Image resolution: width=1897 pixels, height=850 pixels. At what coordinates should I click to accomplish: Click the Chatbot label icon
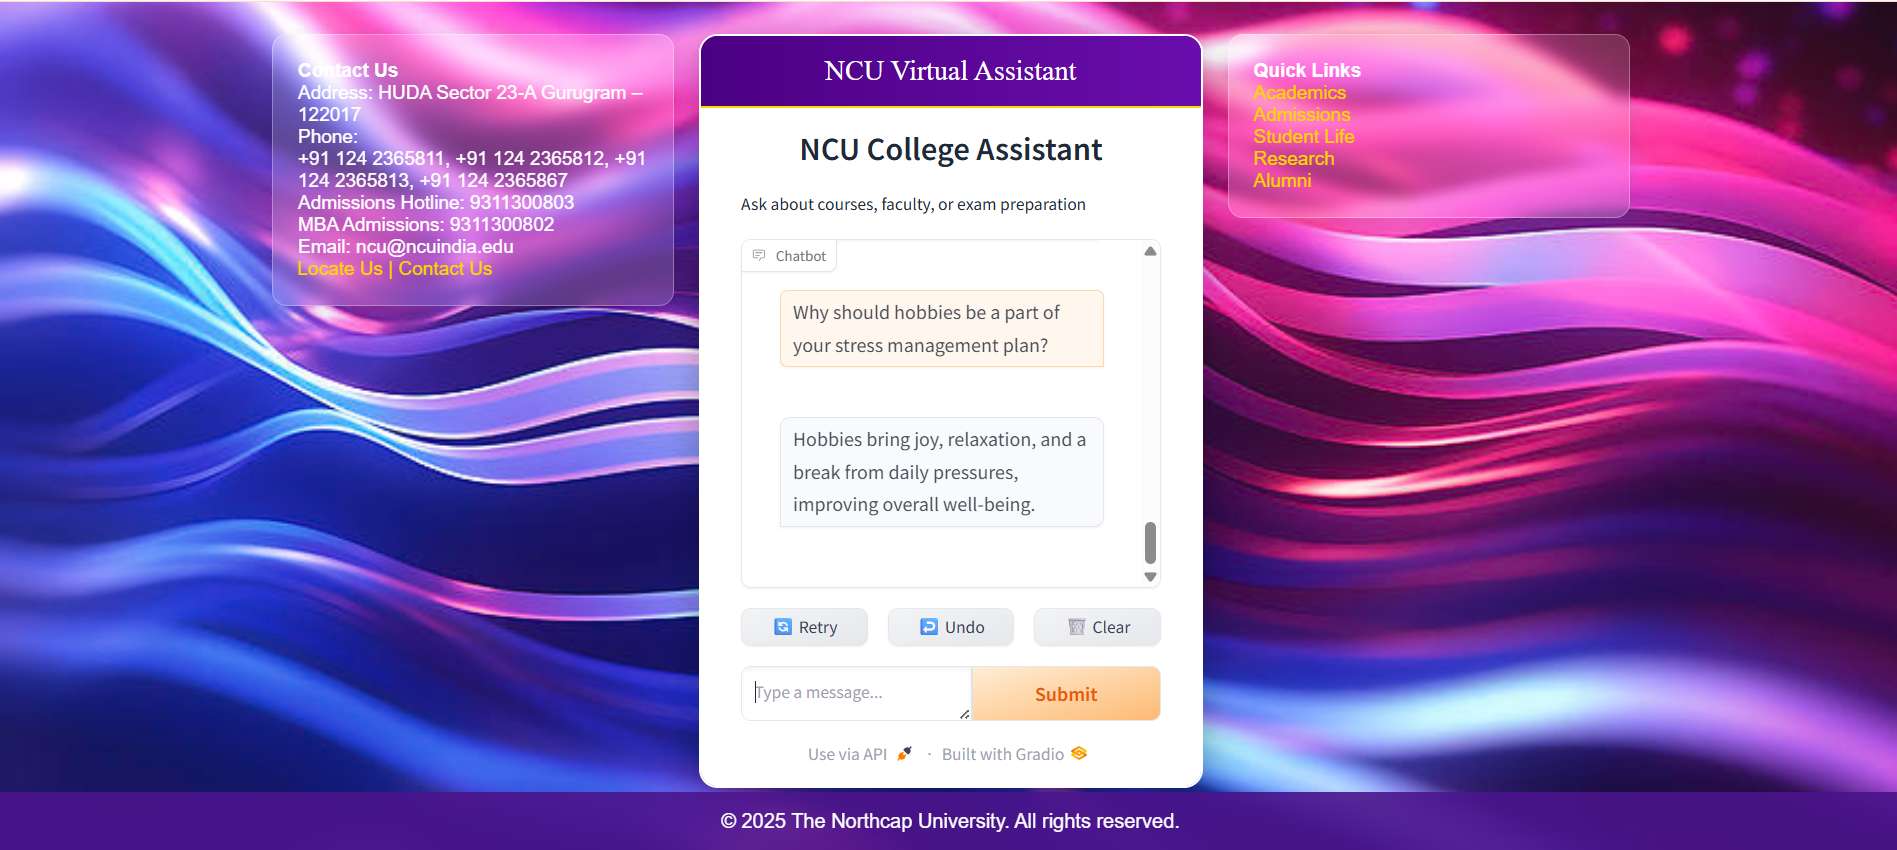(759, 255)
